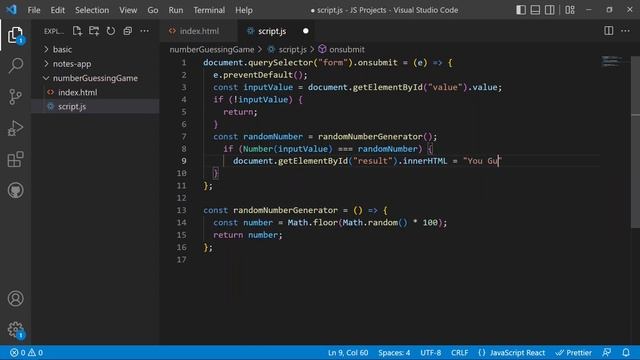Open the Search view
Viewport: 640px width, 360px height.
coord(16,66)
